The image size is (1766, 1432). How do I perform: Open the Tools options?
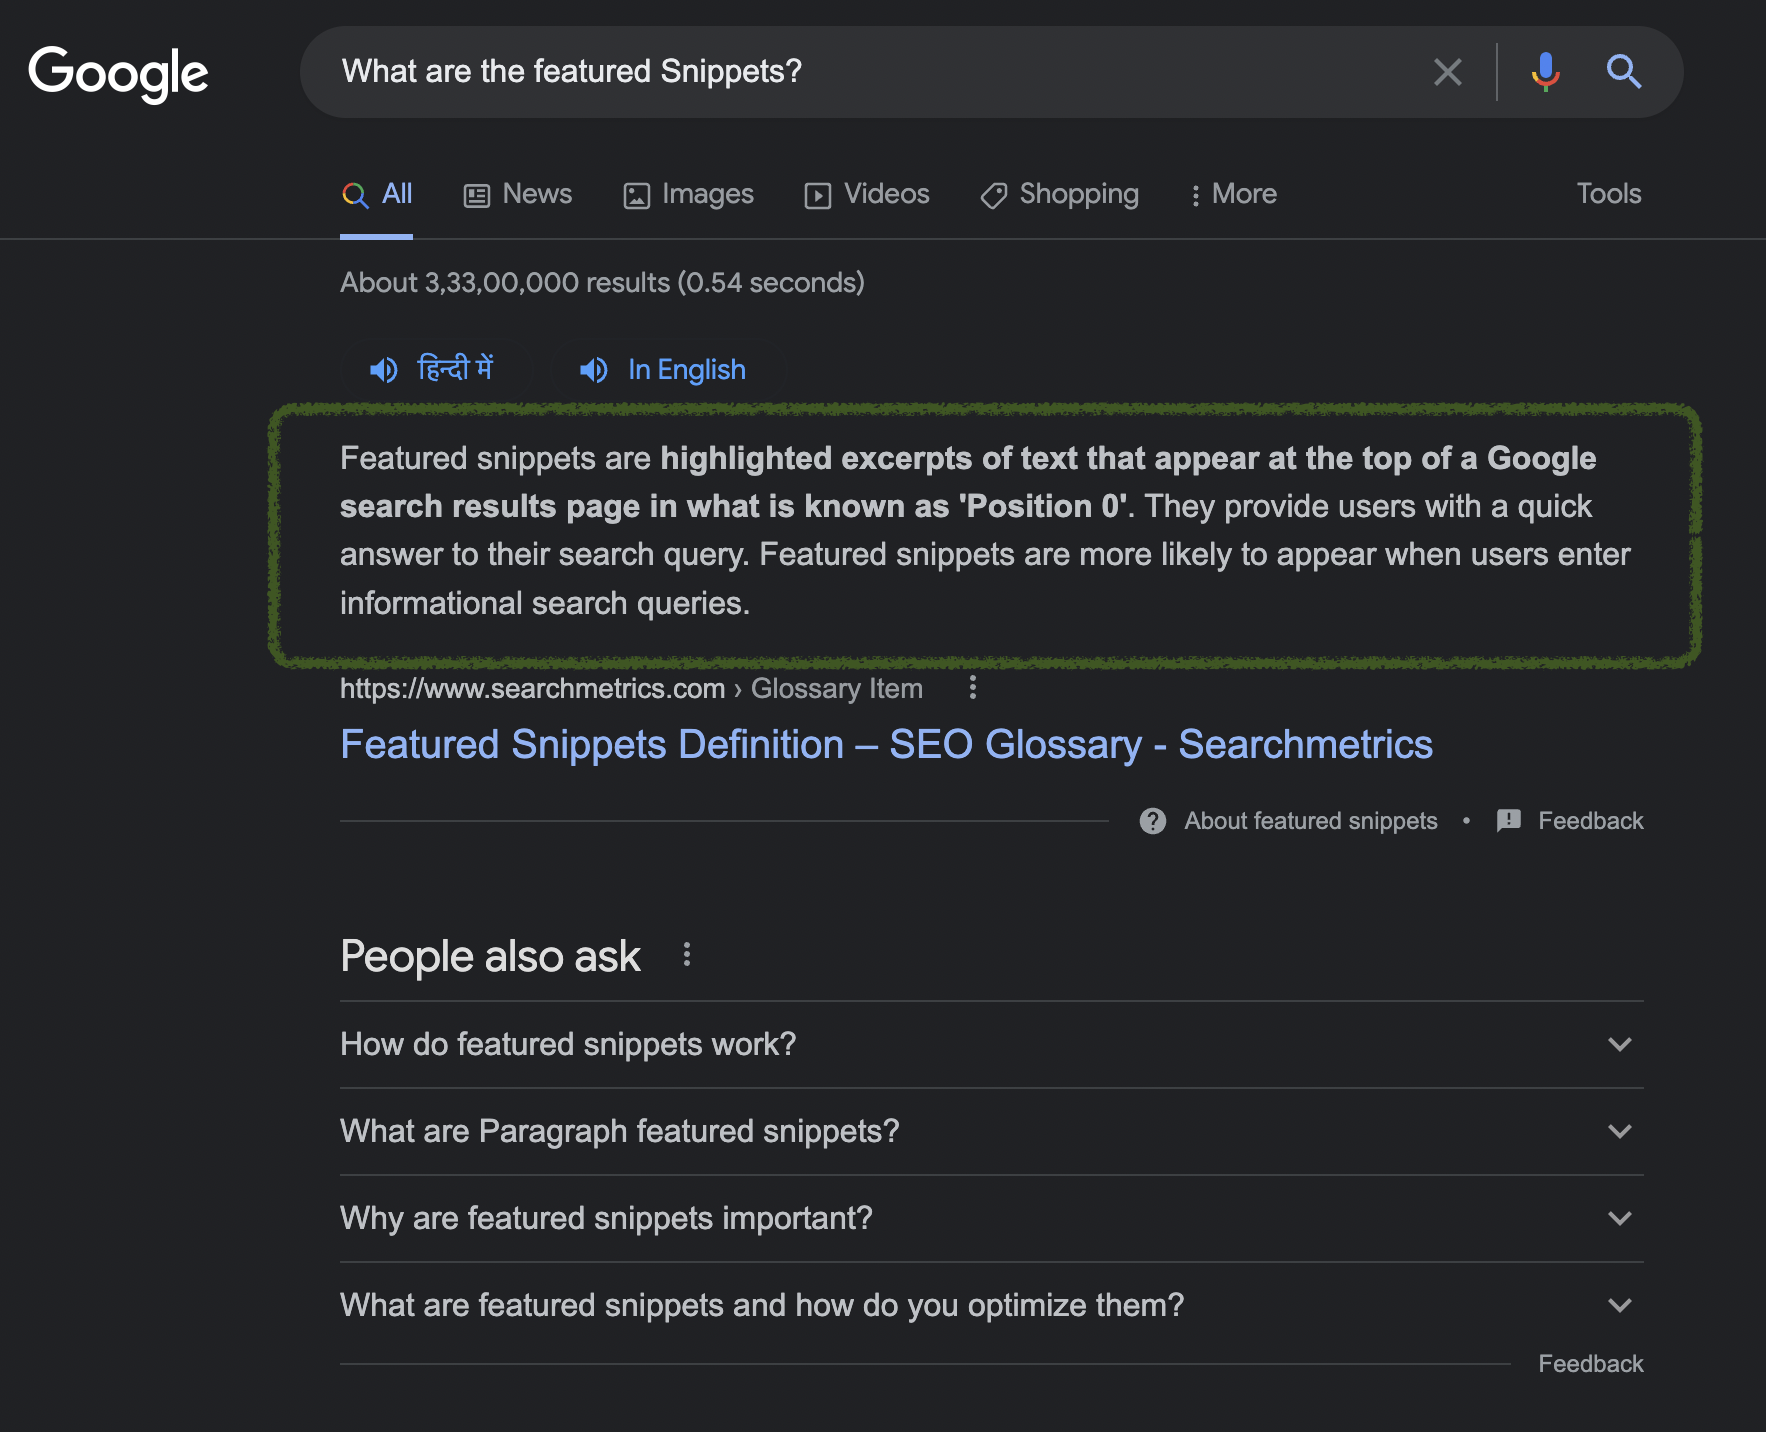[x=1608, y=194]
